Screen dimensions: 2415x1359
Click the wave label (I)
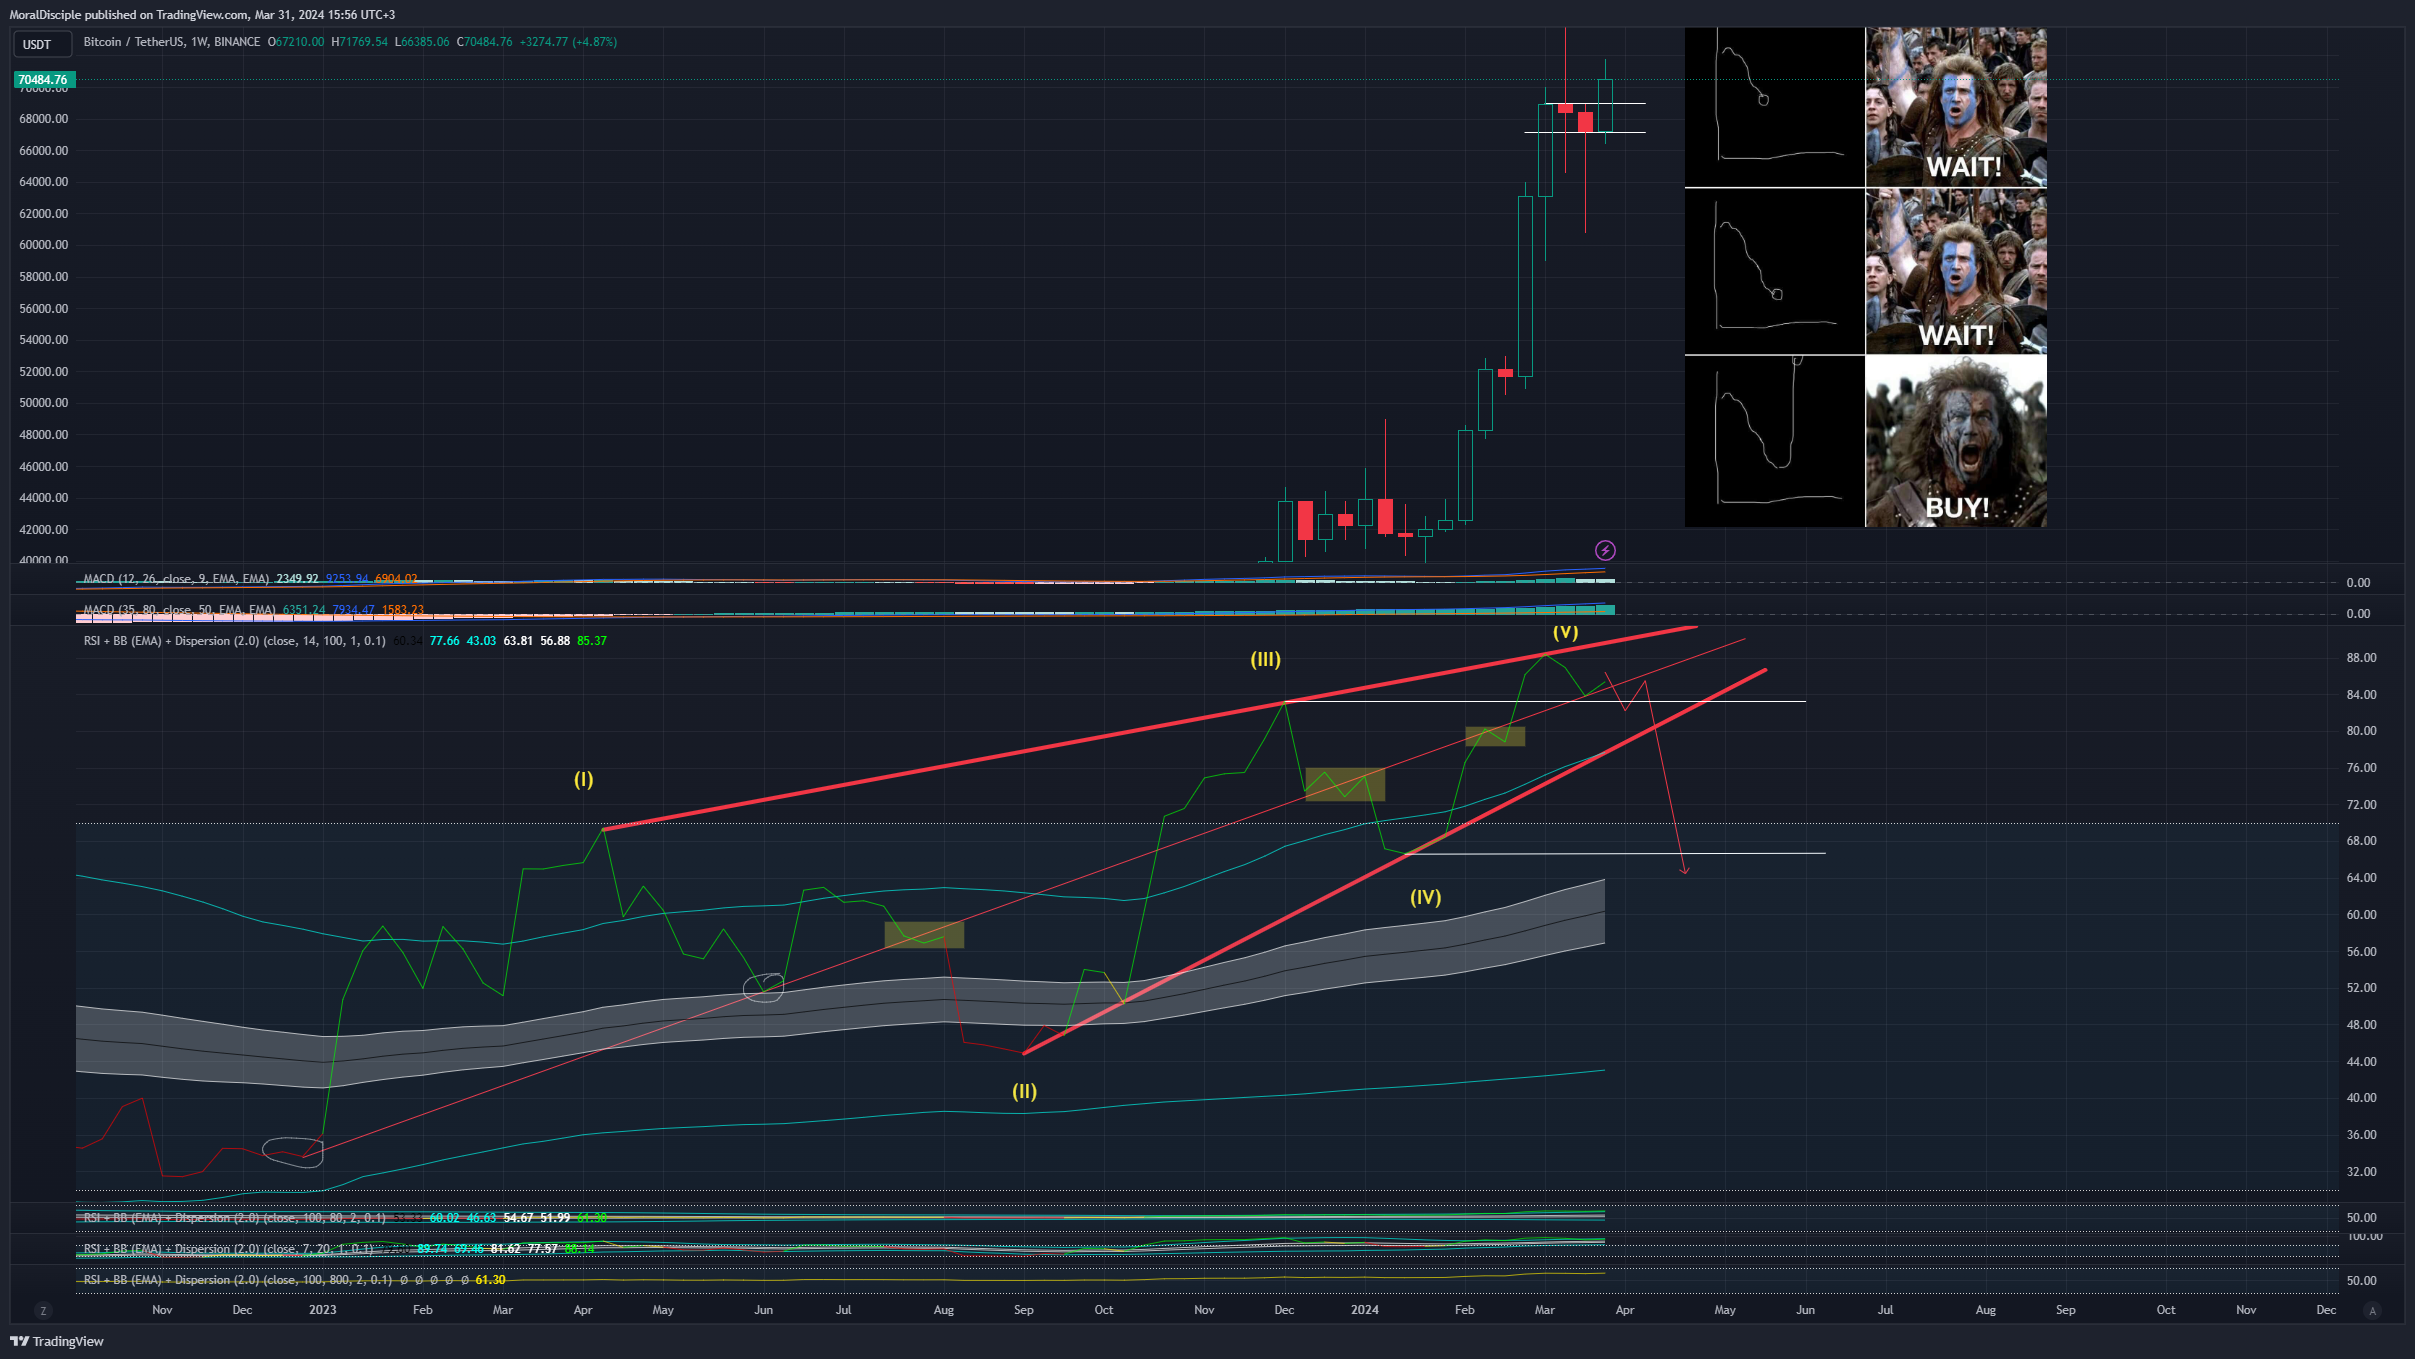(583, 779)
